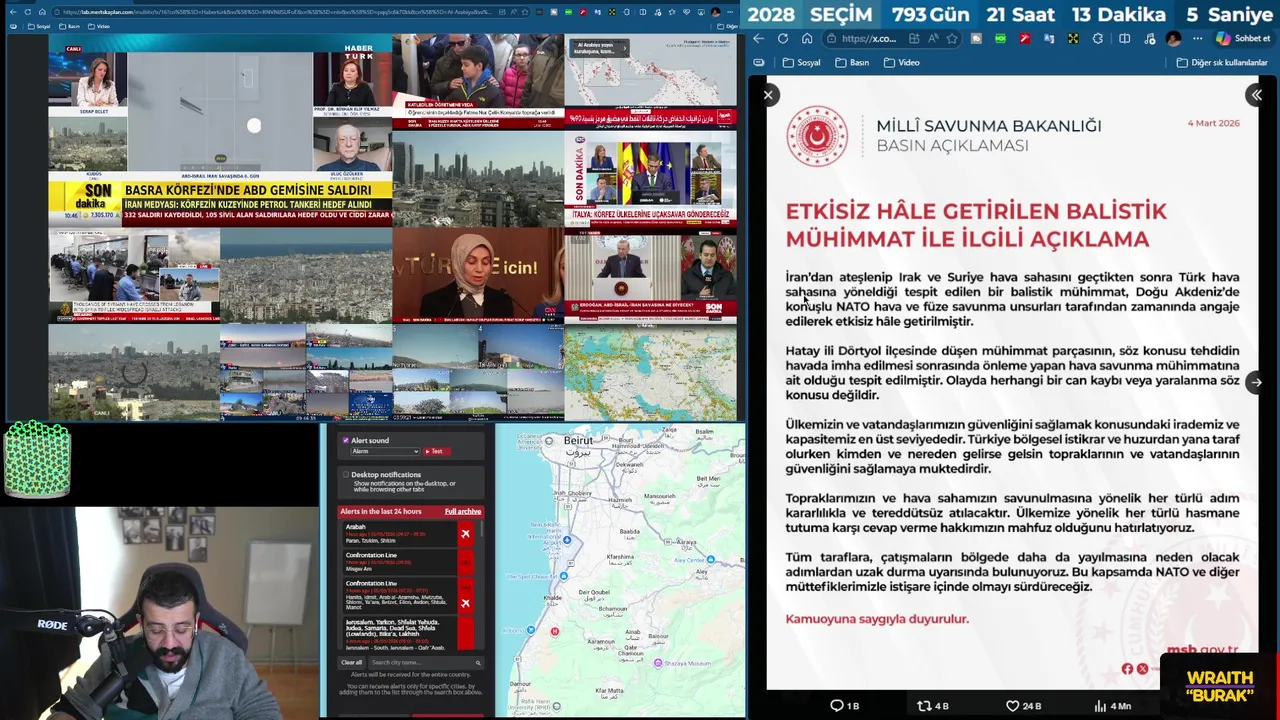Enable Desktop notifications checkbox
The height and width of the screenshot is (720, 1280).
pos(346,475)
